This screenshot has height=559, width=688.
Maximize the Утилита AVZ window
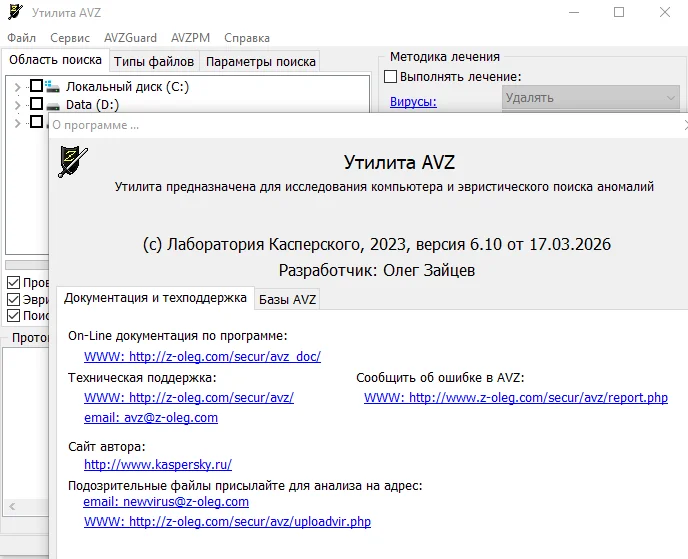coord(619,12)
